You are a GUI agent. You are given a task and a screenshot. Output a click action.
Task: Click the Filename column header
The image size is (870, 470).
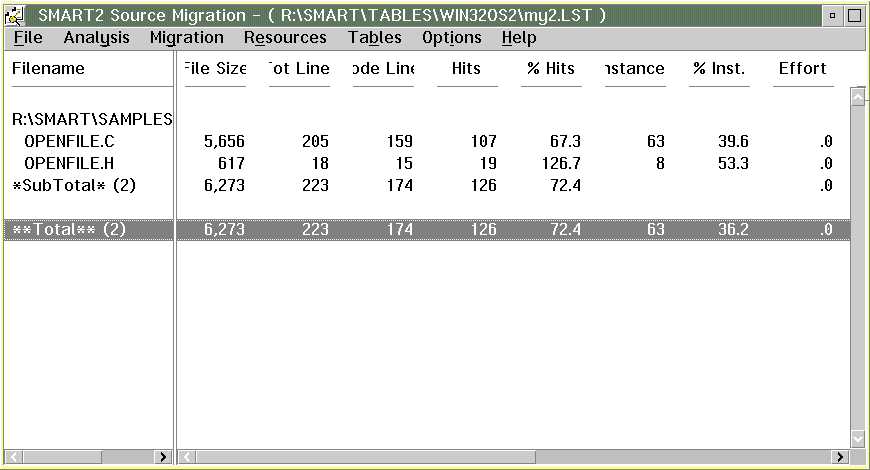48,69
